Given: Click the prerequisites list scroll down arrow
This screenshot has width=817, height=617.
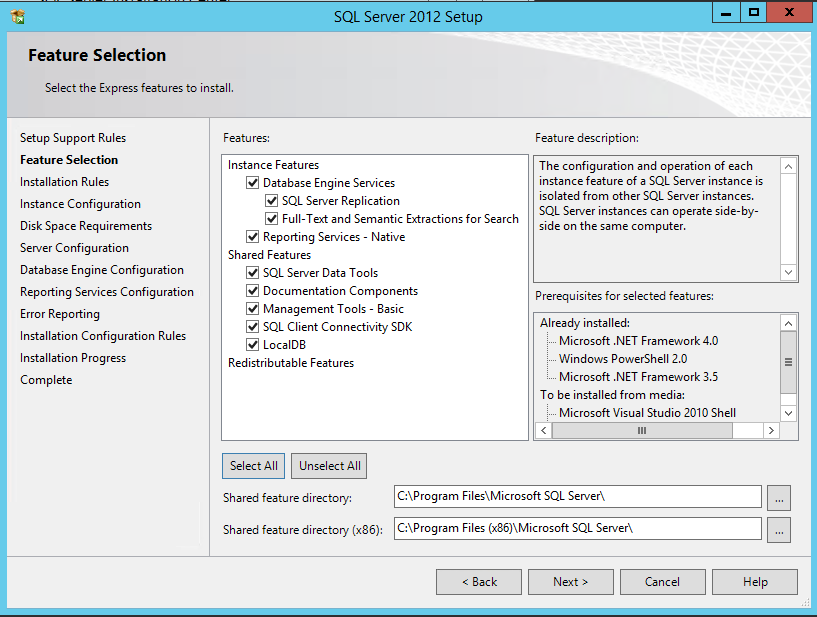Looking at the screenshot, I should pyautogui.click(x=788, y=413).
